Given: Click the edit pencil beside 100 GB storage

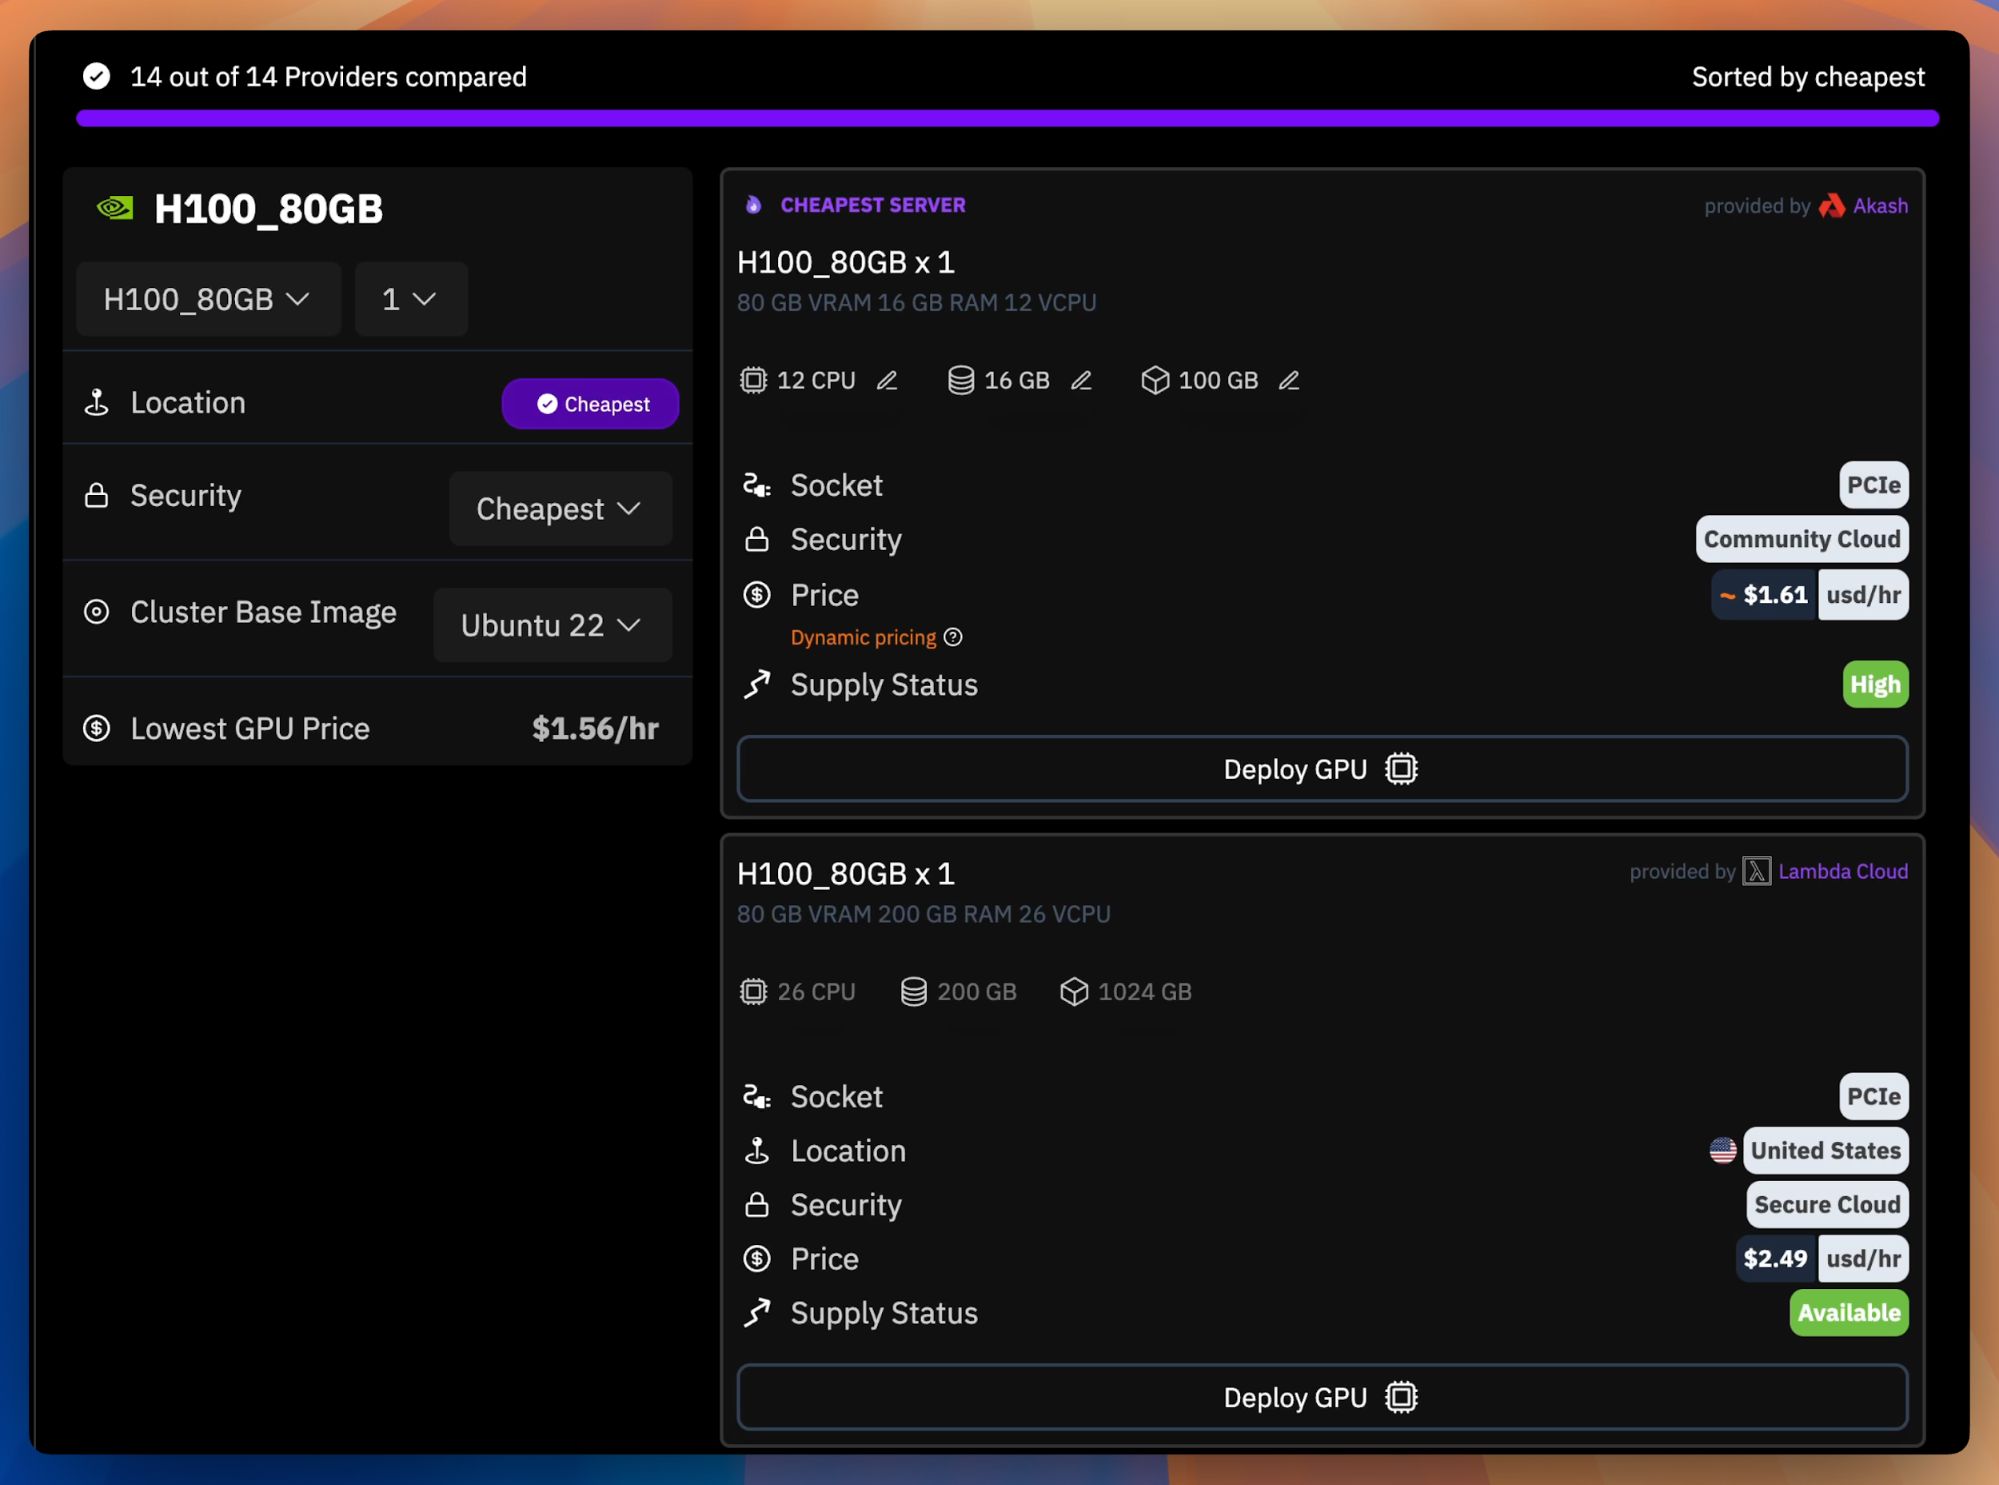Looking at the screenshot, I should pyautogui.click(x=1289, y=380).
